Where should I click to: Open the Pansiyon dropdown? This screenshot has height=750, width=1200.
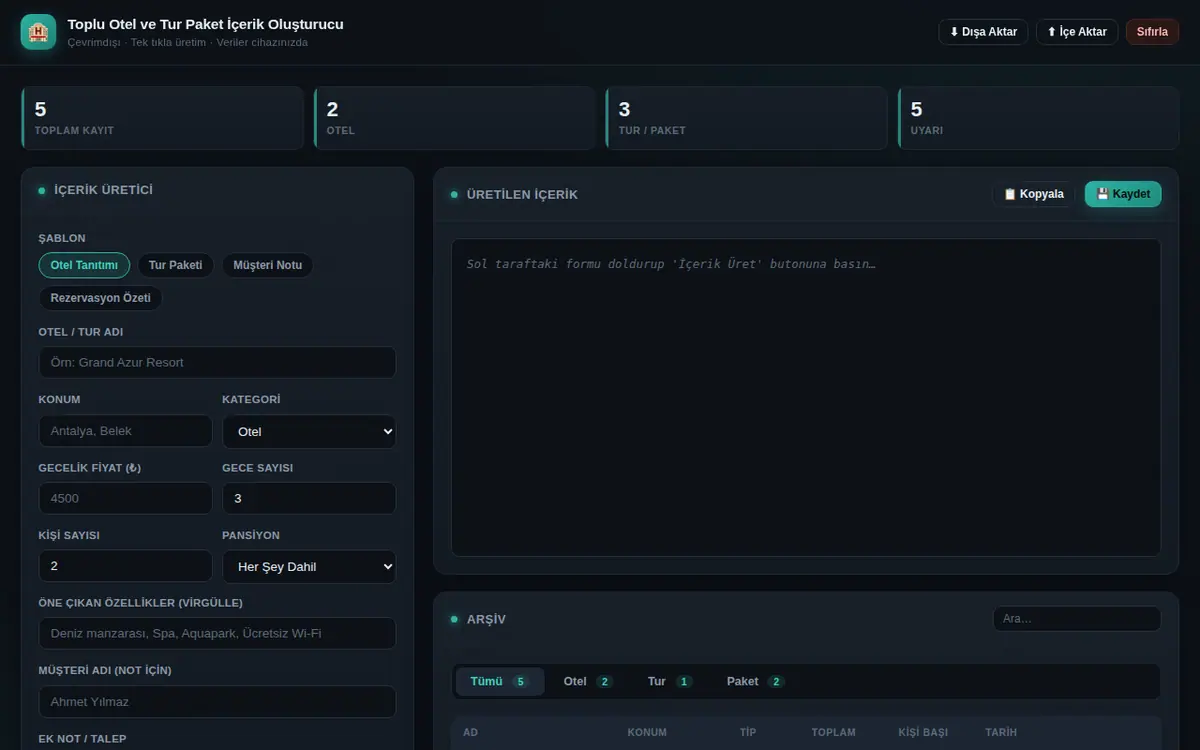[309, 566]
